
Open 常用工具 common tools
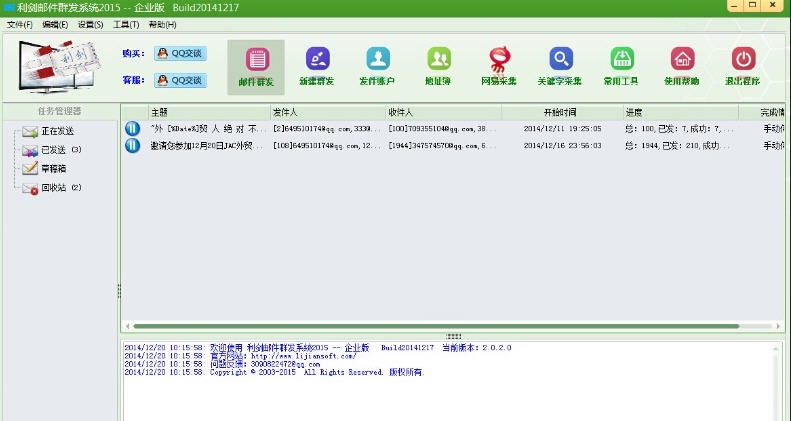622,67
